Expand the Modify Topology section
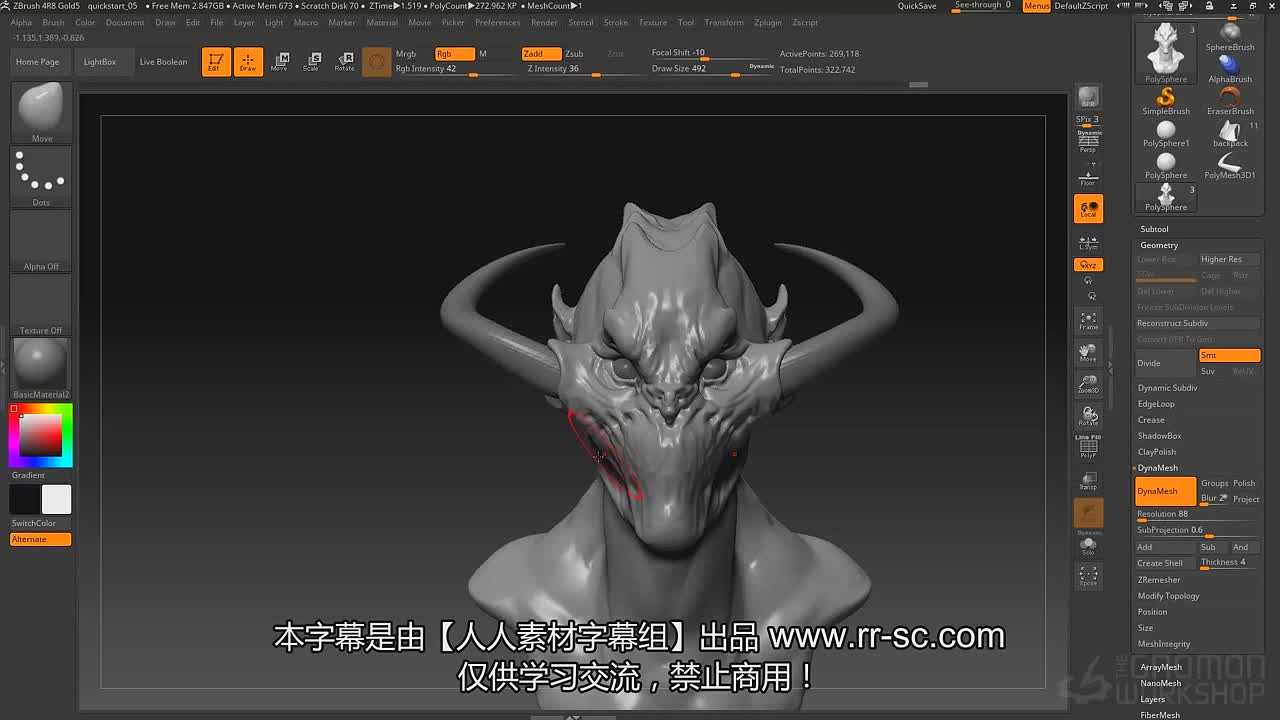The height and width of the screenshot is (720, 1280). pos(1168,596)
